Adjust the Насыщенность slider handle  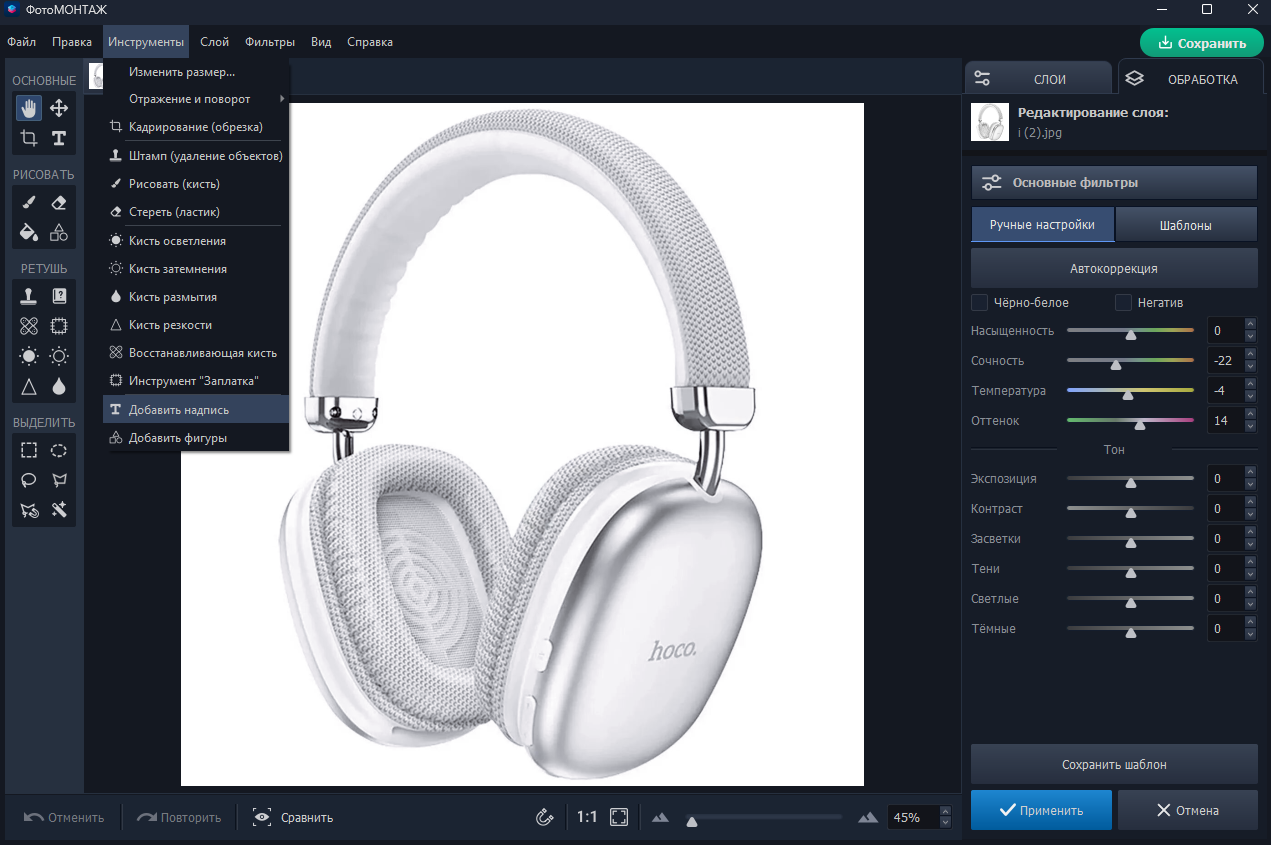coord(1131,335)
